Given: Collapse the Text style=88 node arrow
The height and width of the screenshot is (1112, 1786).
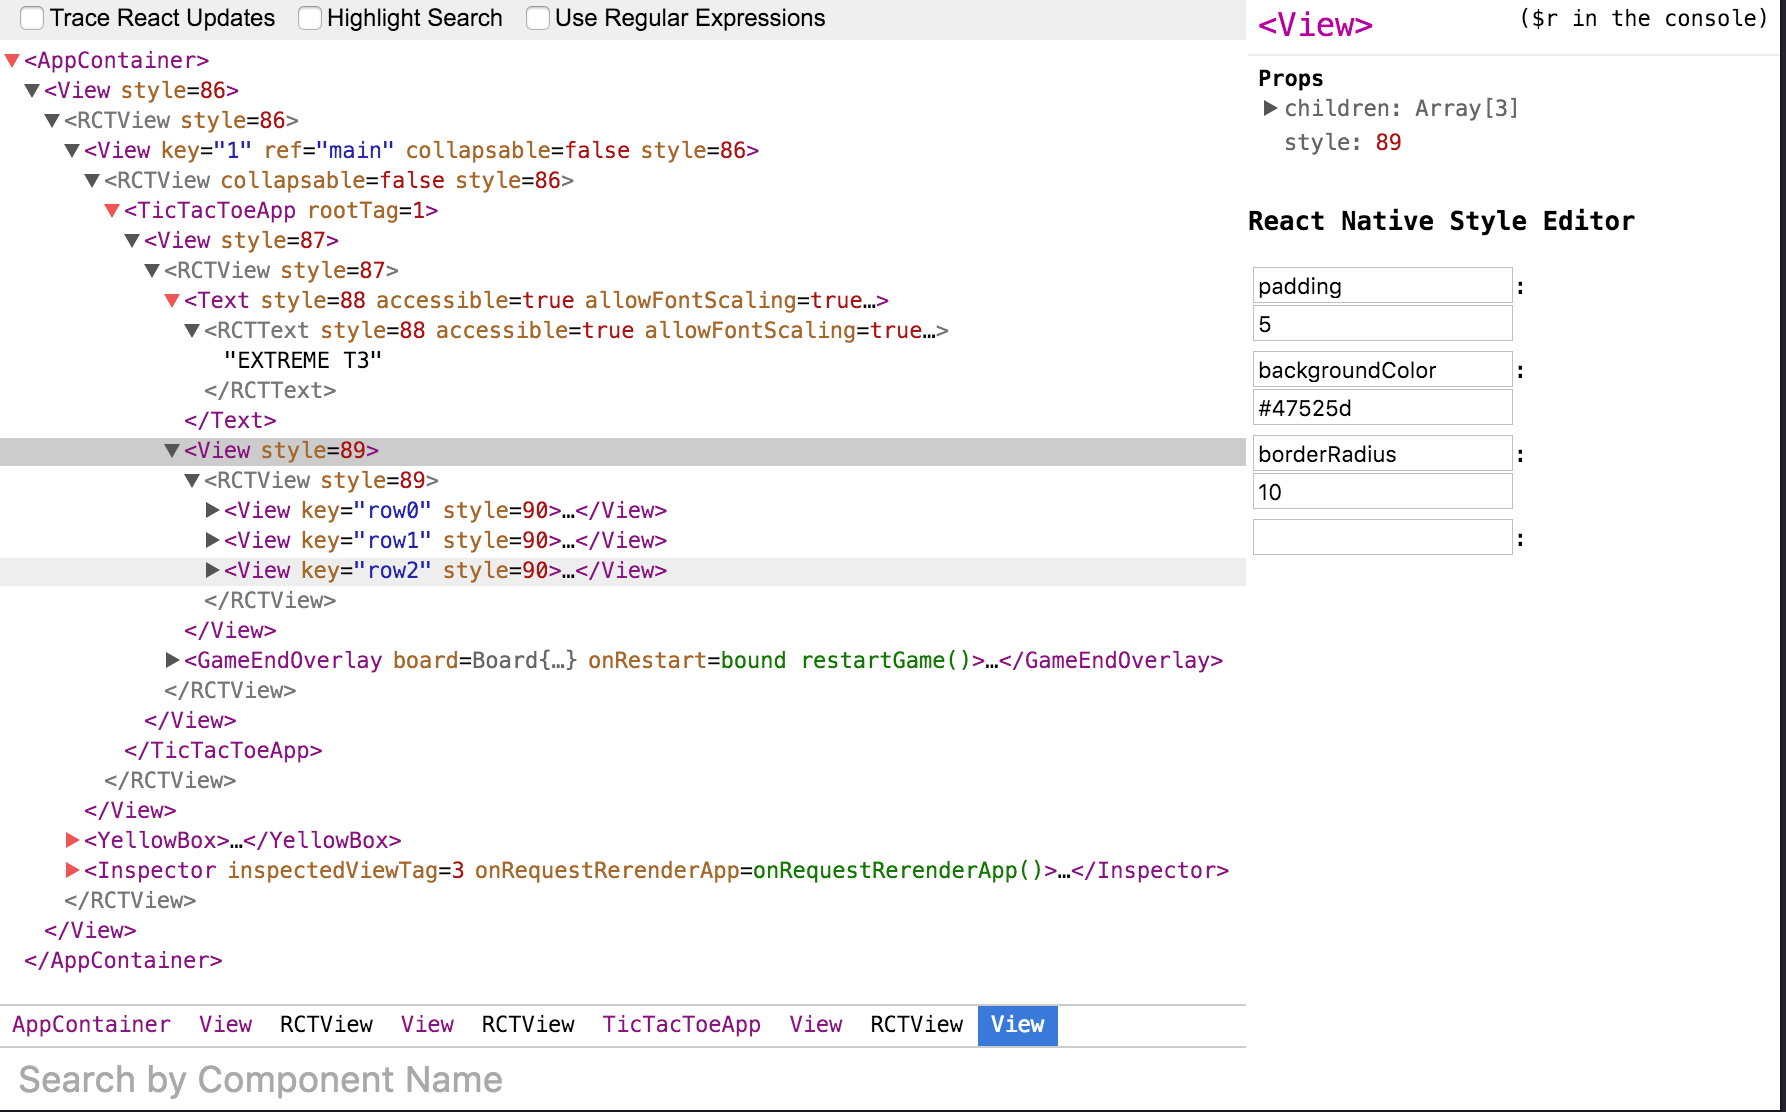Looking at the screenshot, I should coord(172,301).
